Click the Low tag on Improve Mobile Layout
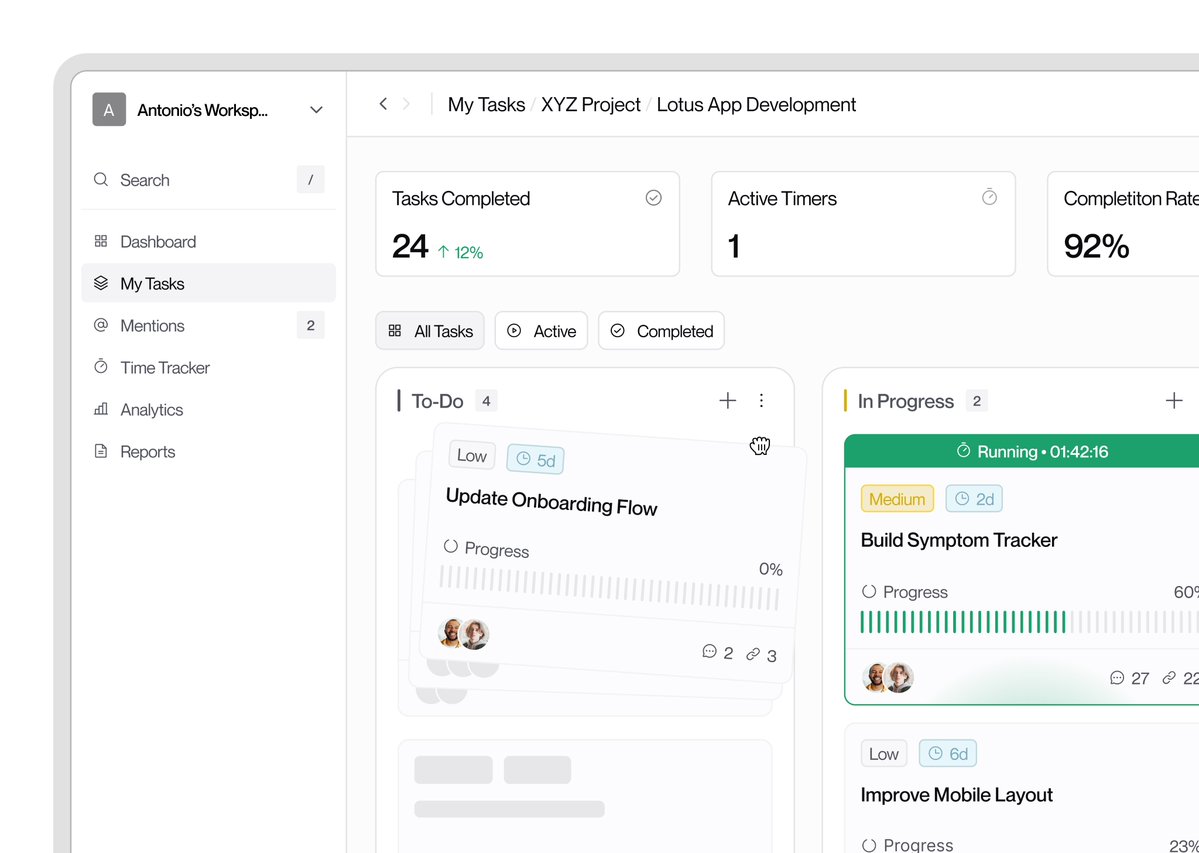 (x=884, y=754)
